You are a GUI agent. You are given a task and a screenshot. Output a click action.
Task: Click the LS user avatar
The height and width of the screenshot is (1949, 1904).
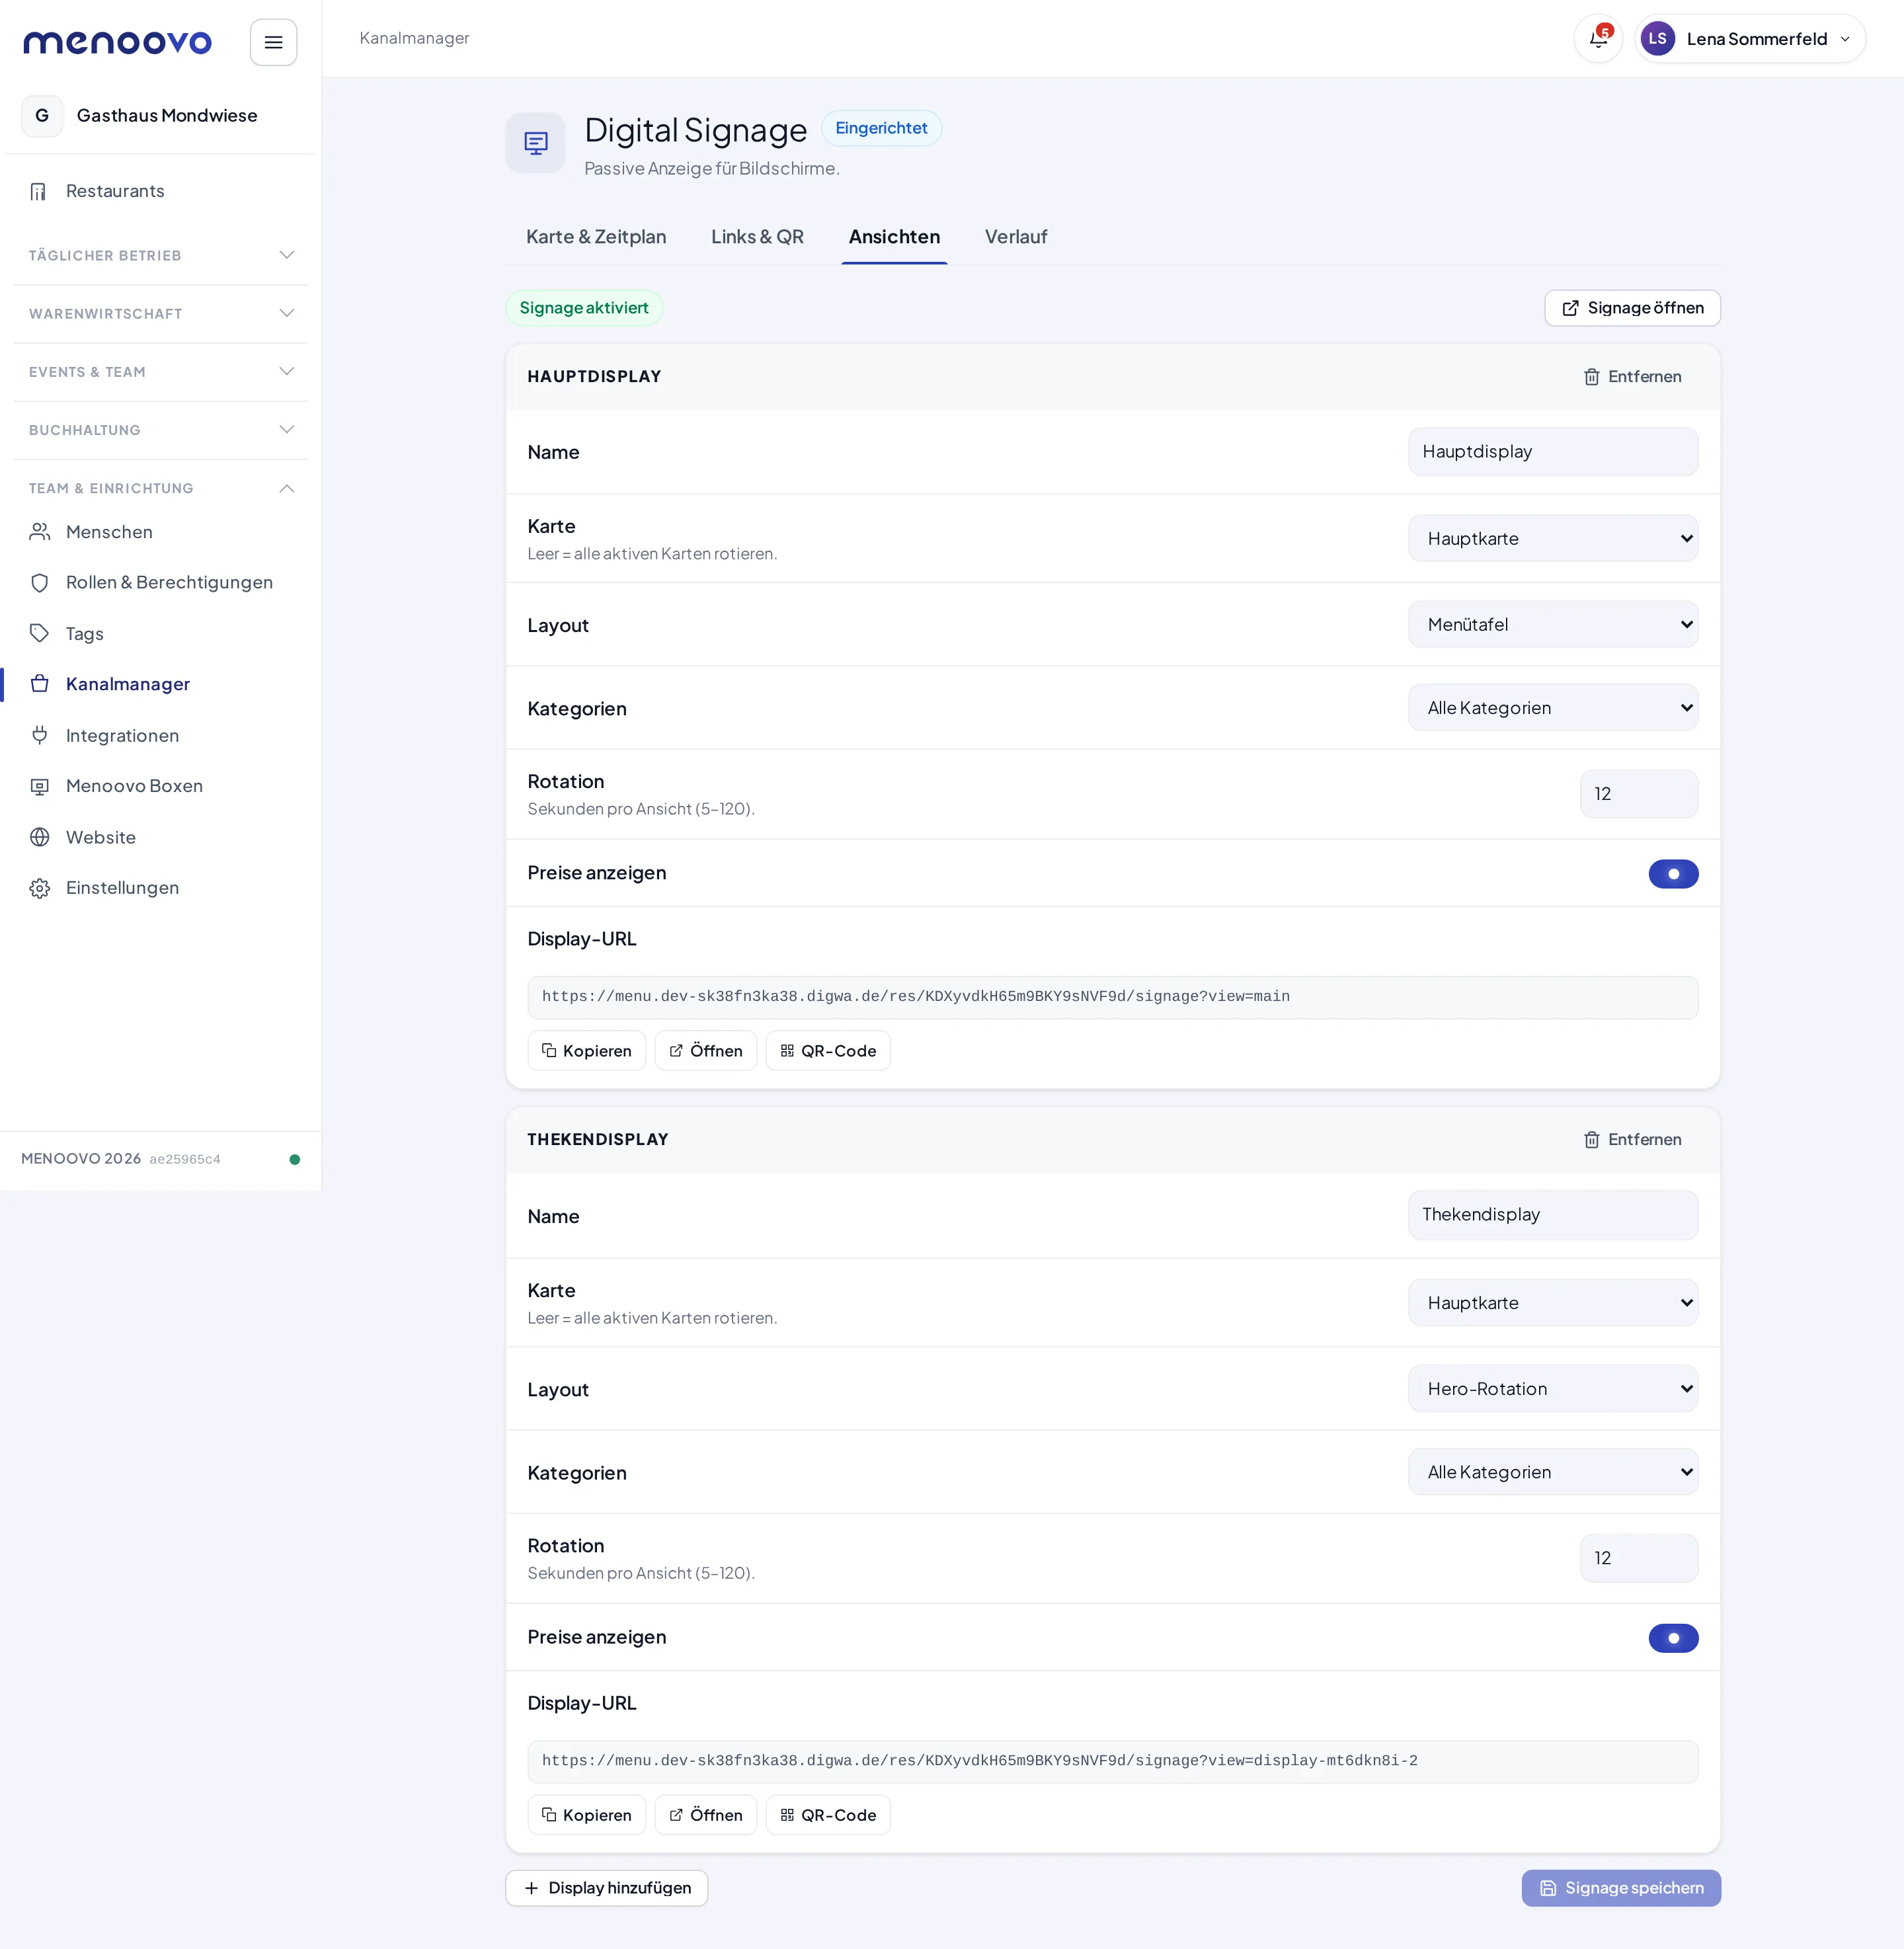[x=1657, y=39]
